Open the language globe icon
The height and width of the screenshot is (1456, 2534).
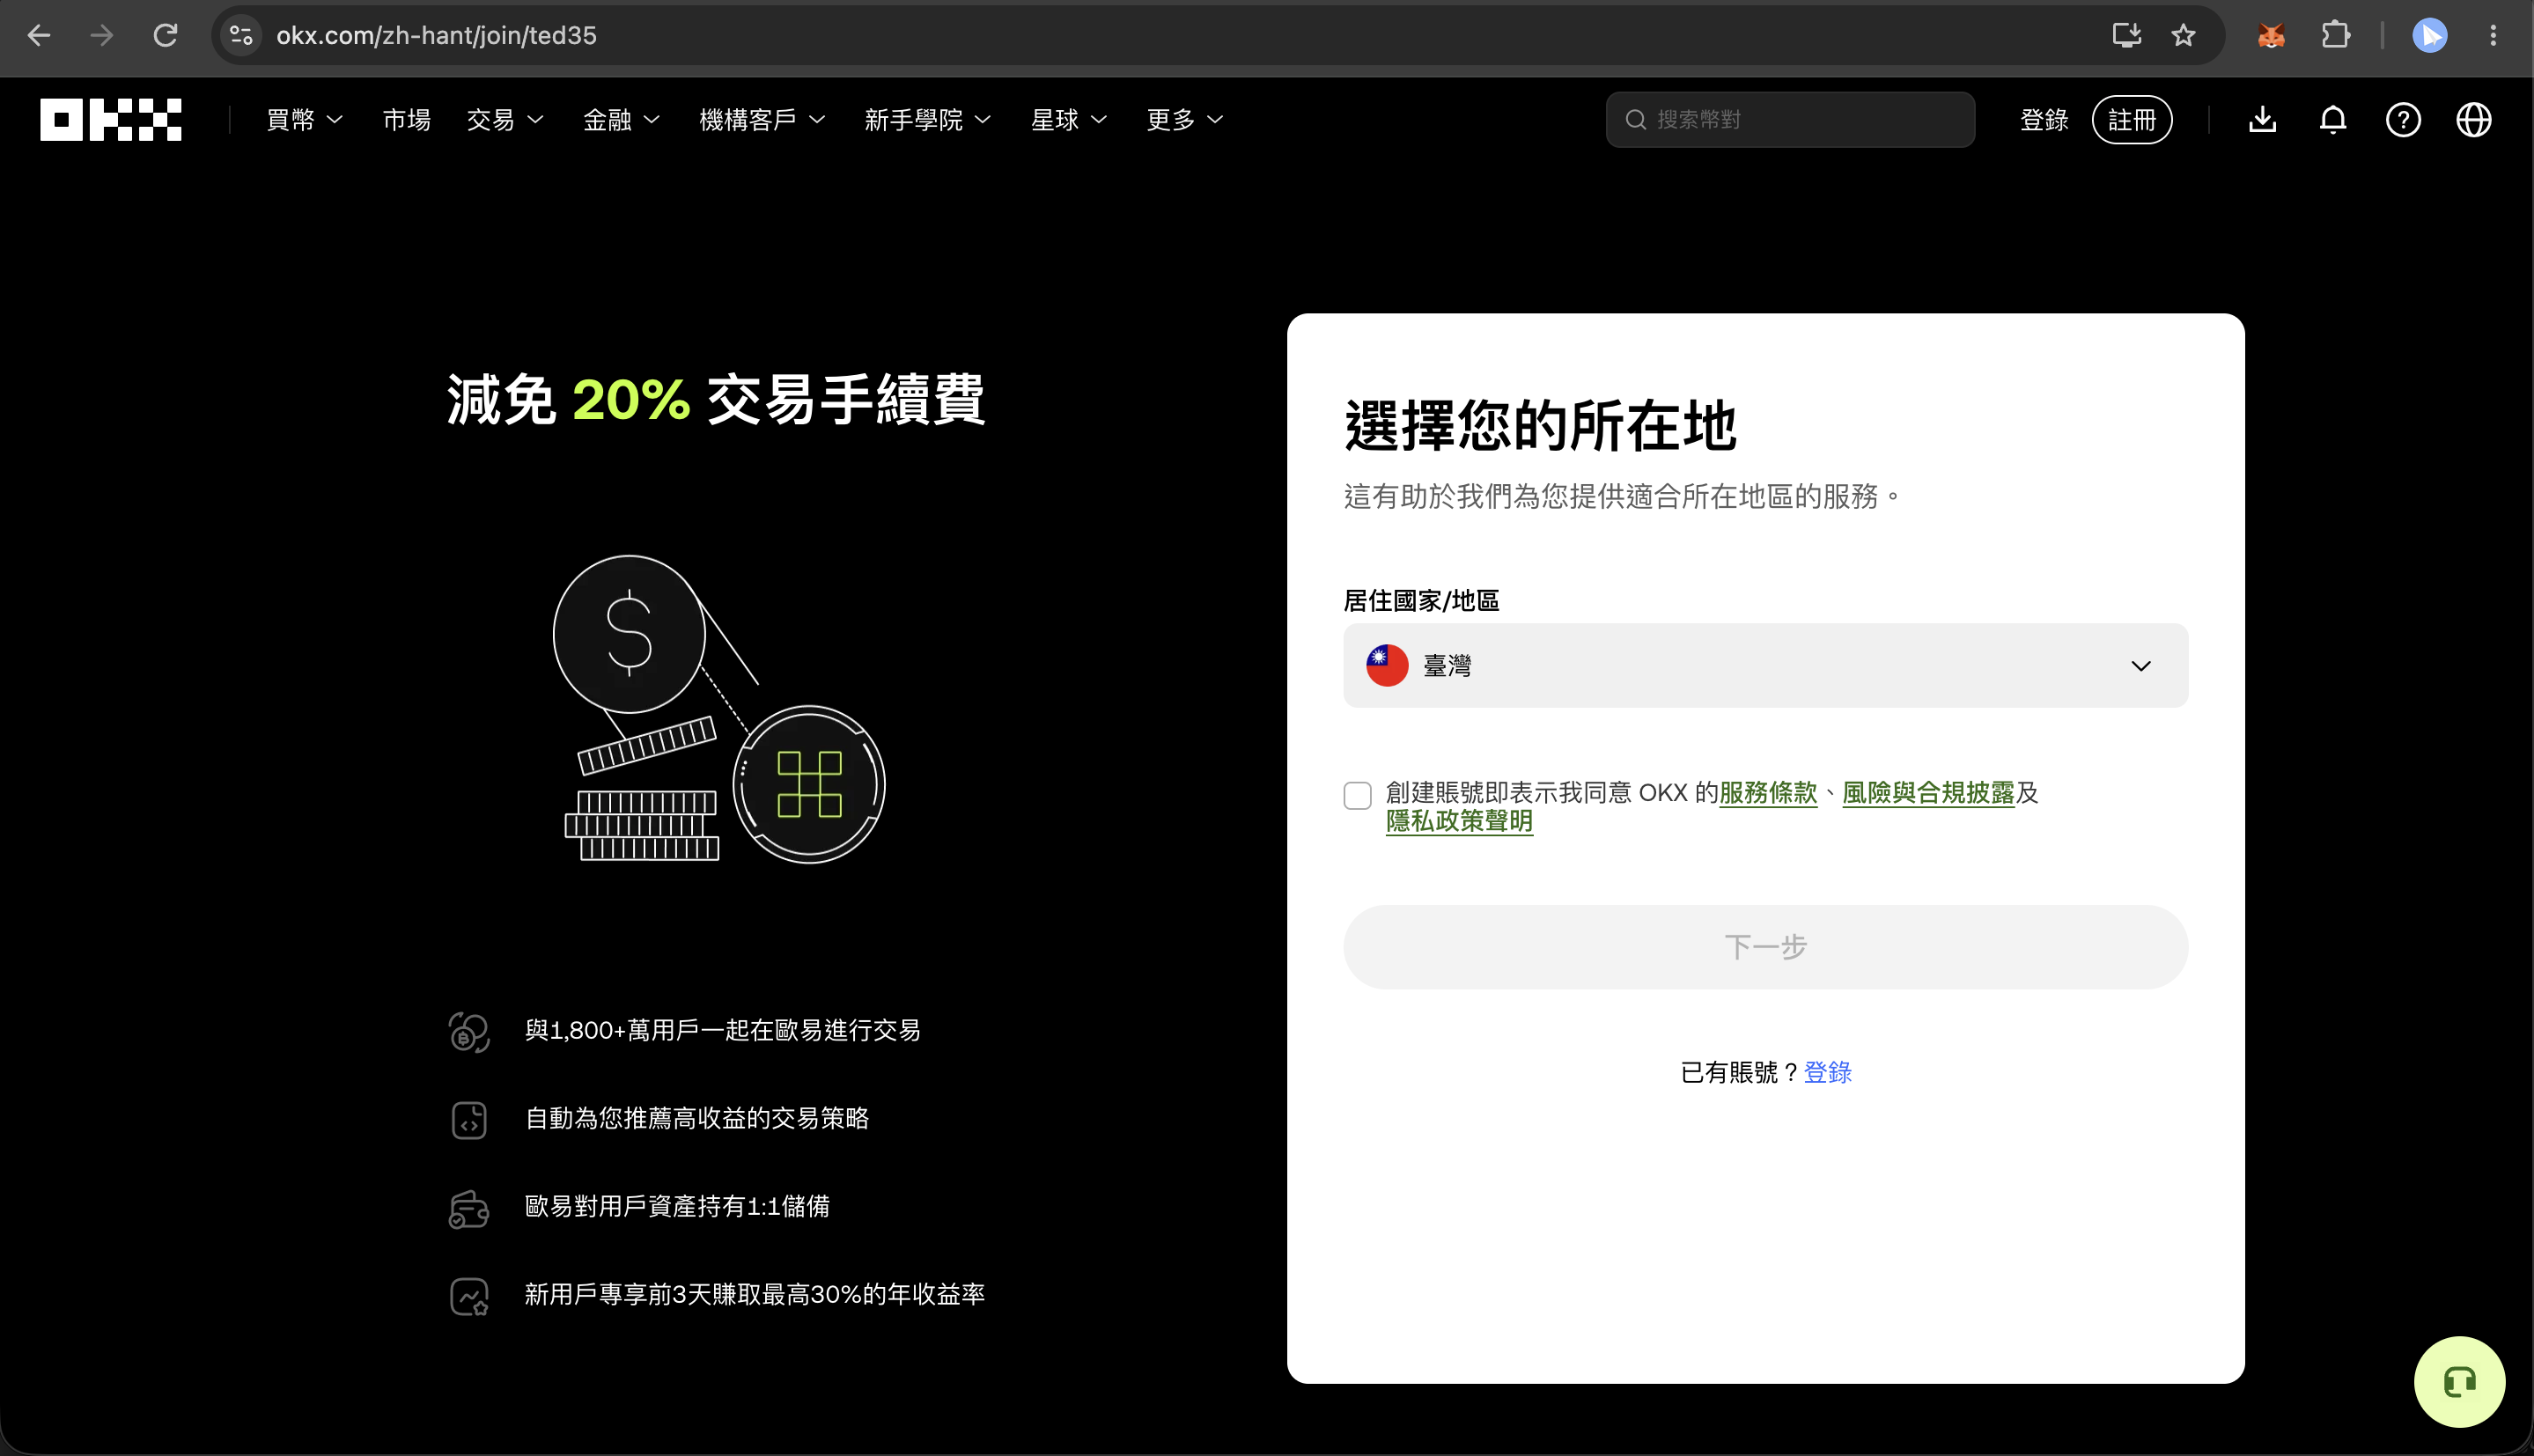(2474, 120)
